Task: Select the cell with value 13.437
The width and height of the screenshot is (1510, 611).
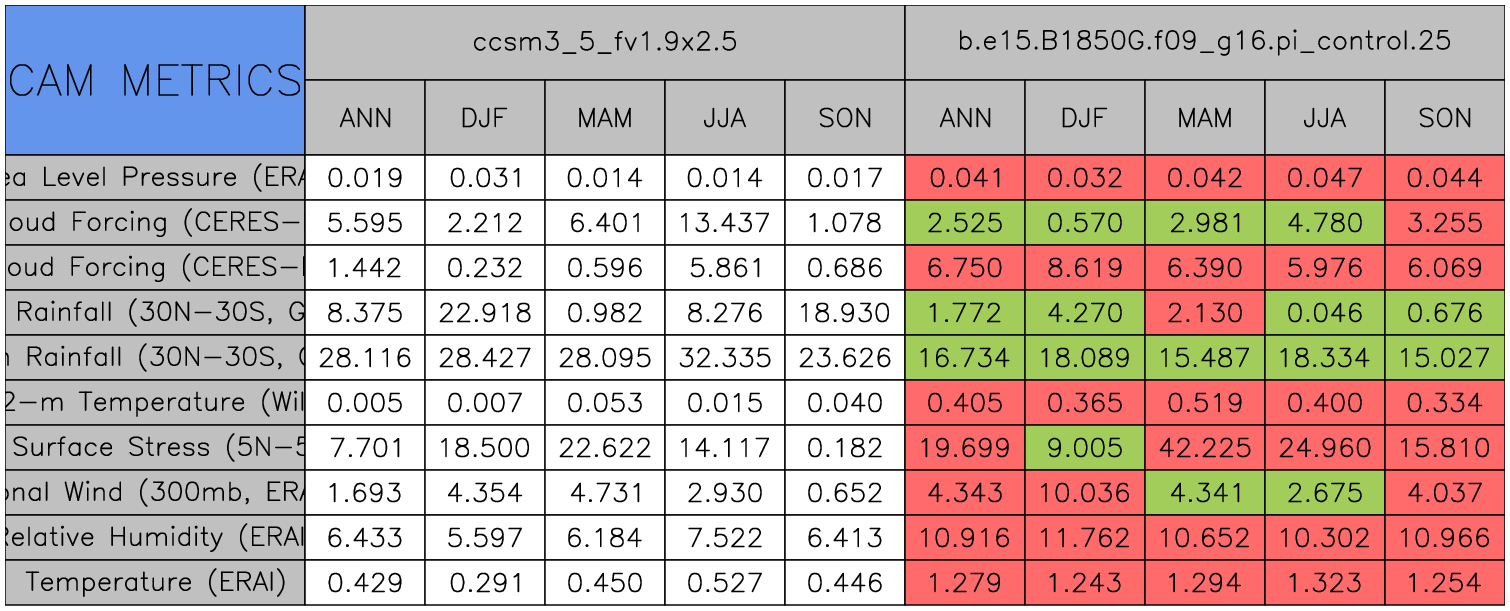Action: [725, 222]
